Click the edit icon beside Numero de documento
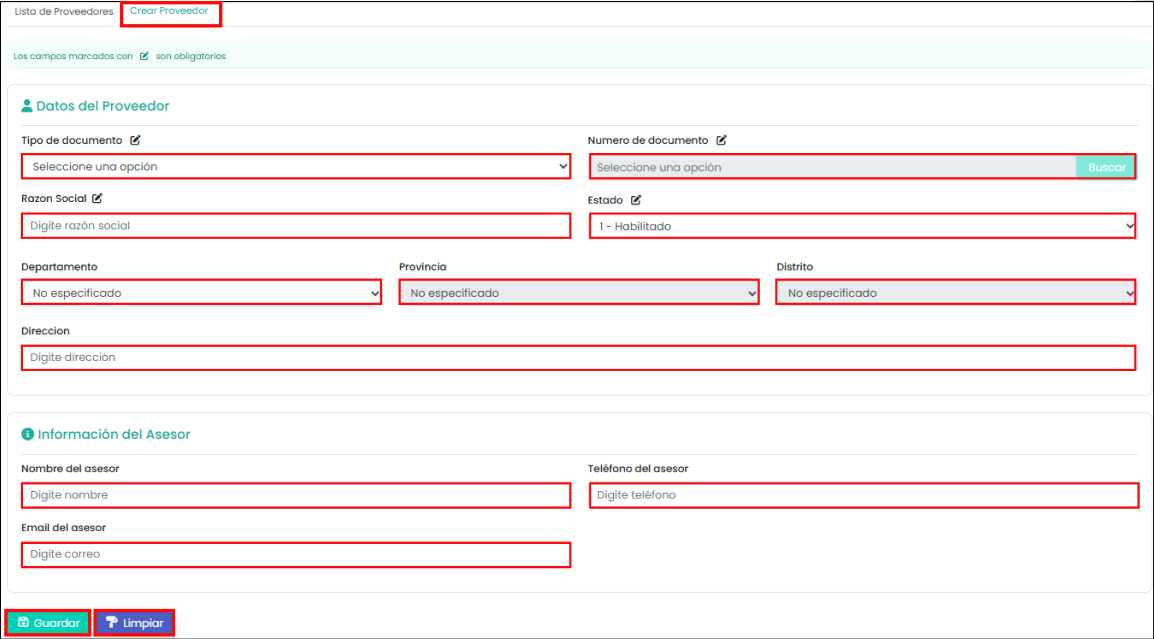 pos(721,141)
